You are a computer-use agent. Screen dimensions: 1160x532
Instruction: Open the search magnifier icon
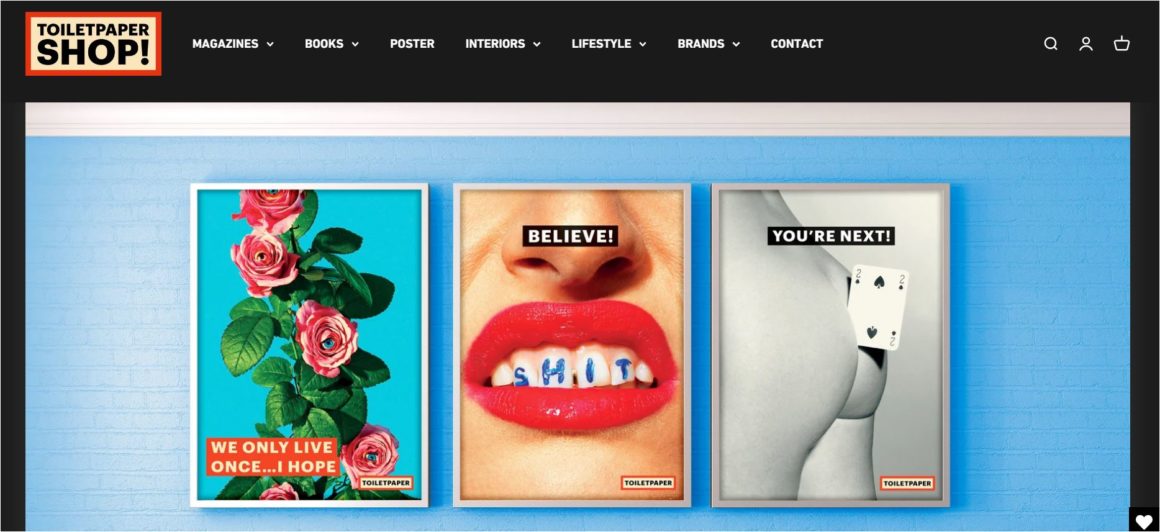1051,44
